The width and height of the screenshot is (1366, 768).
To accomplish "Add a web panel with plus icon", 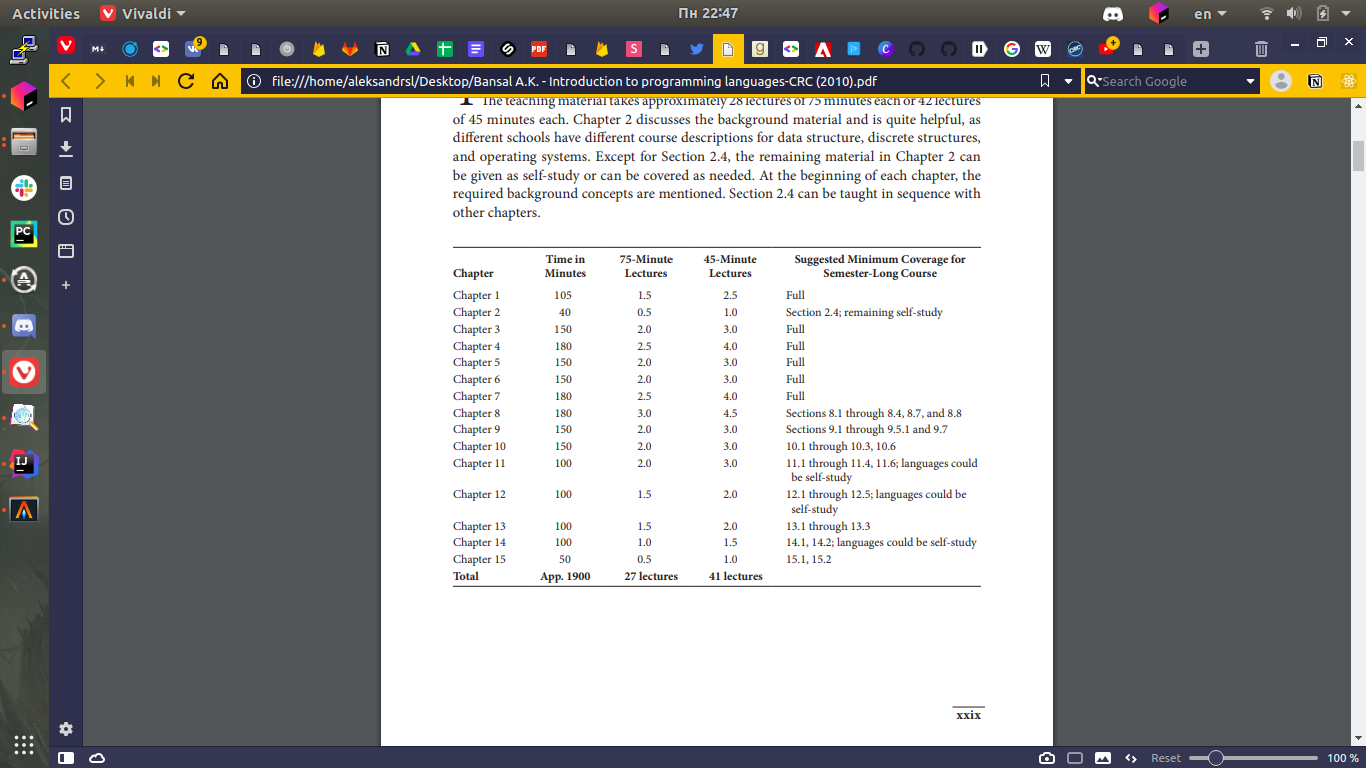I will tap(66, 285).
